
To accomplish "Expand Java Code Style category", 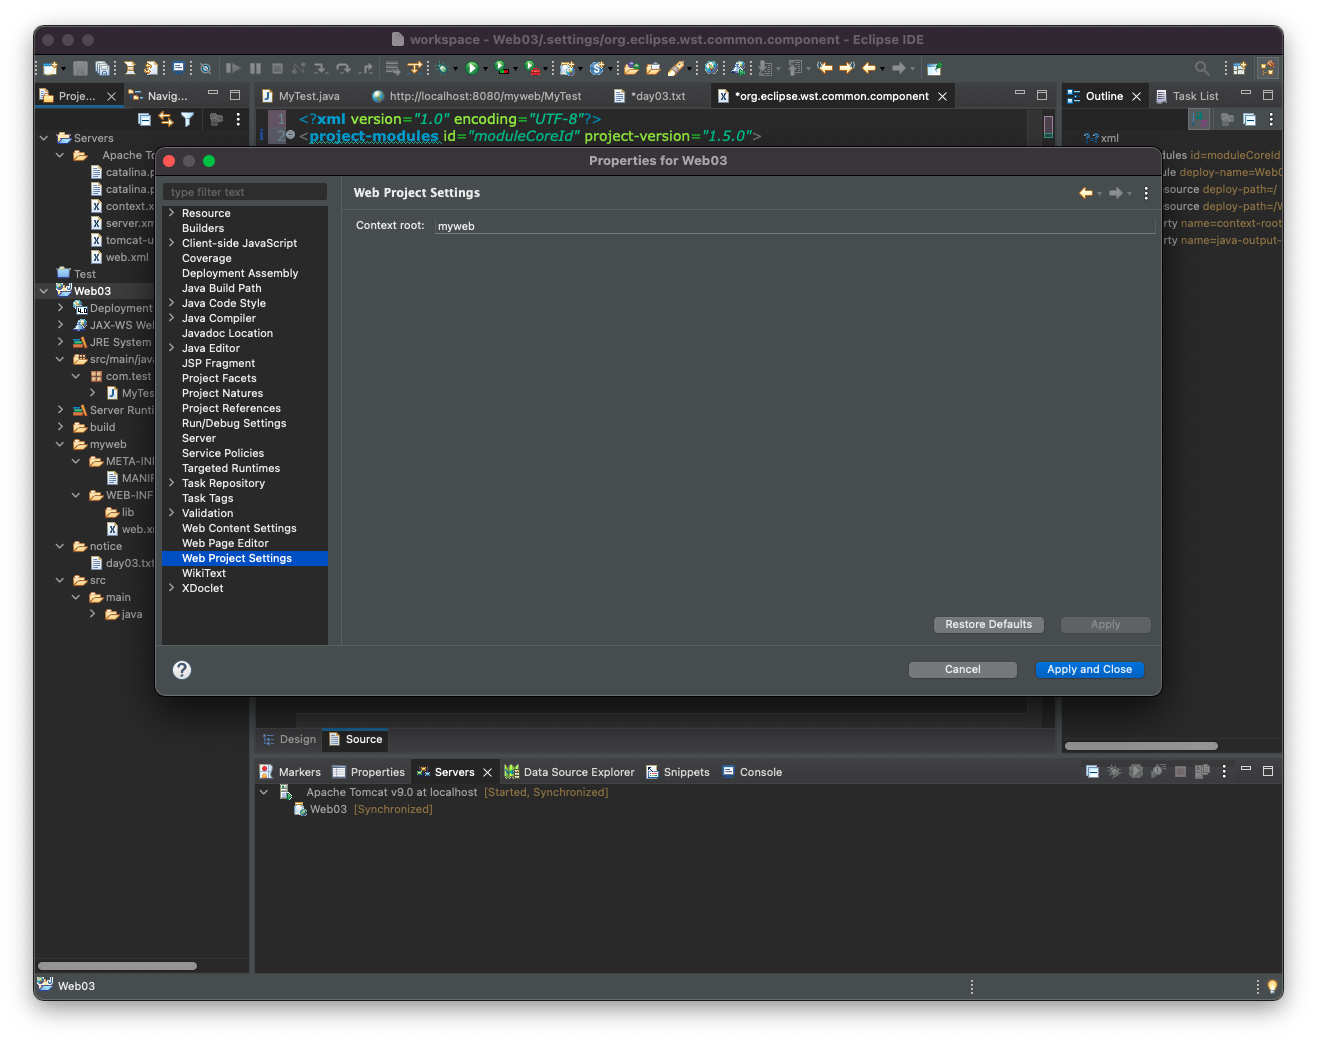I will point(172,303).
